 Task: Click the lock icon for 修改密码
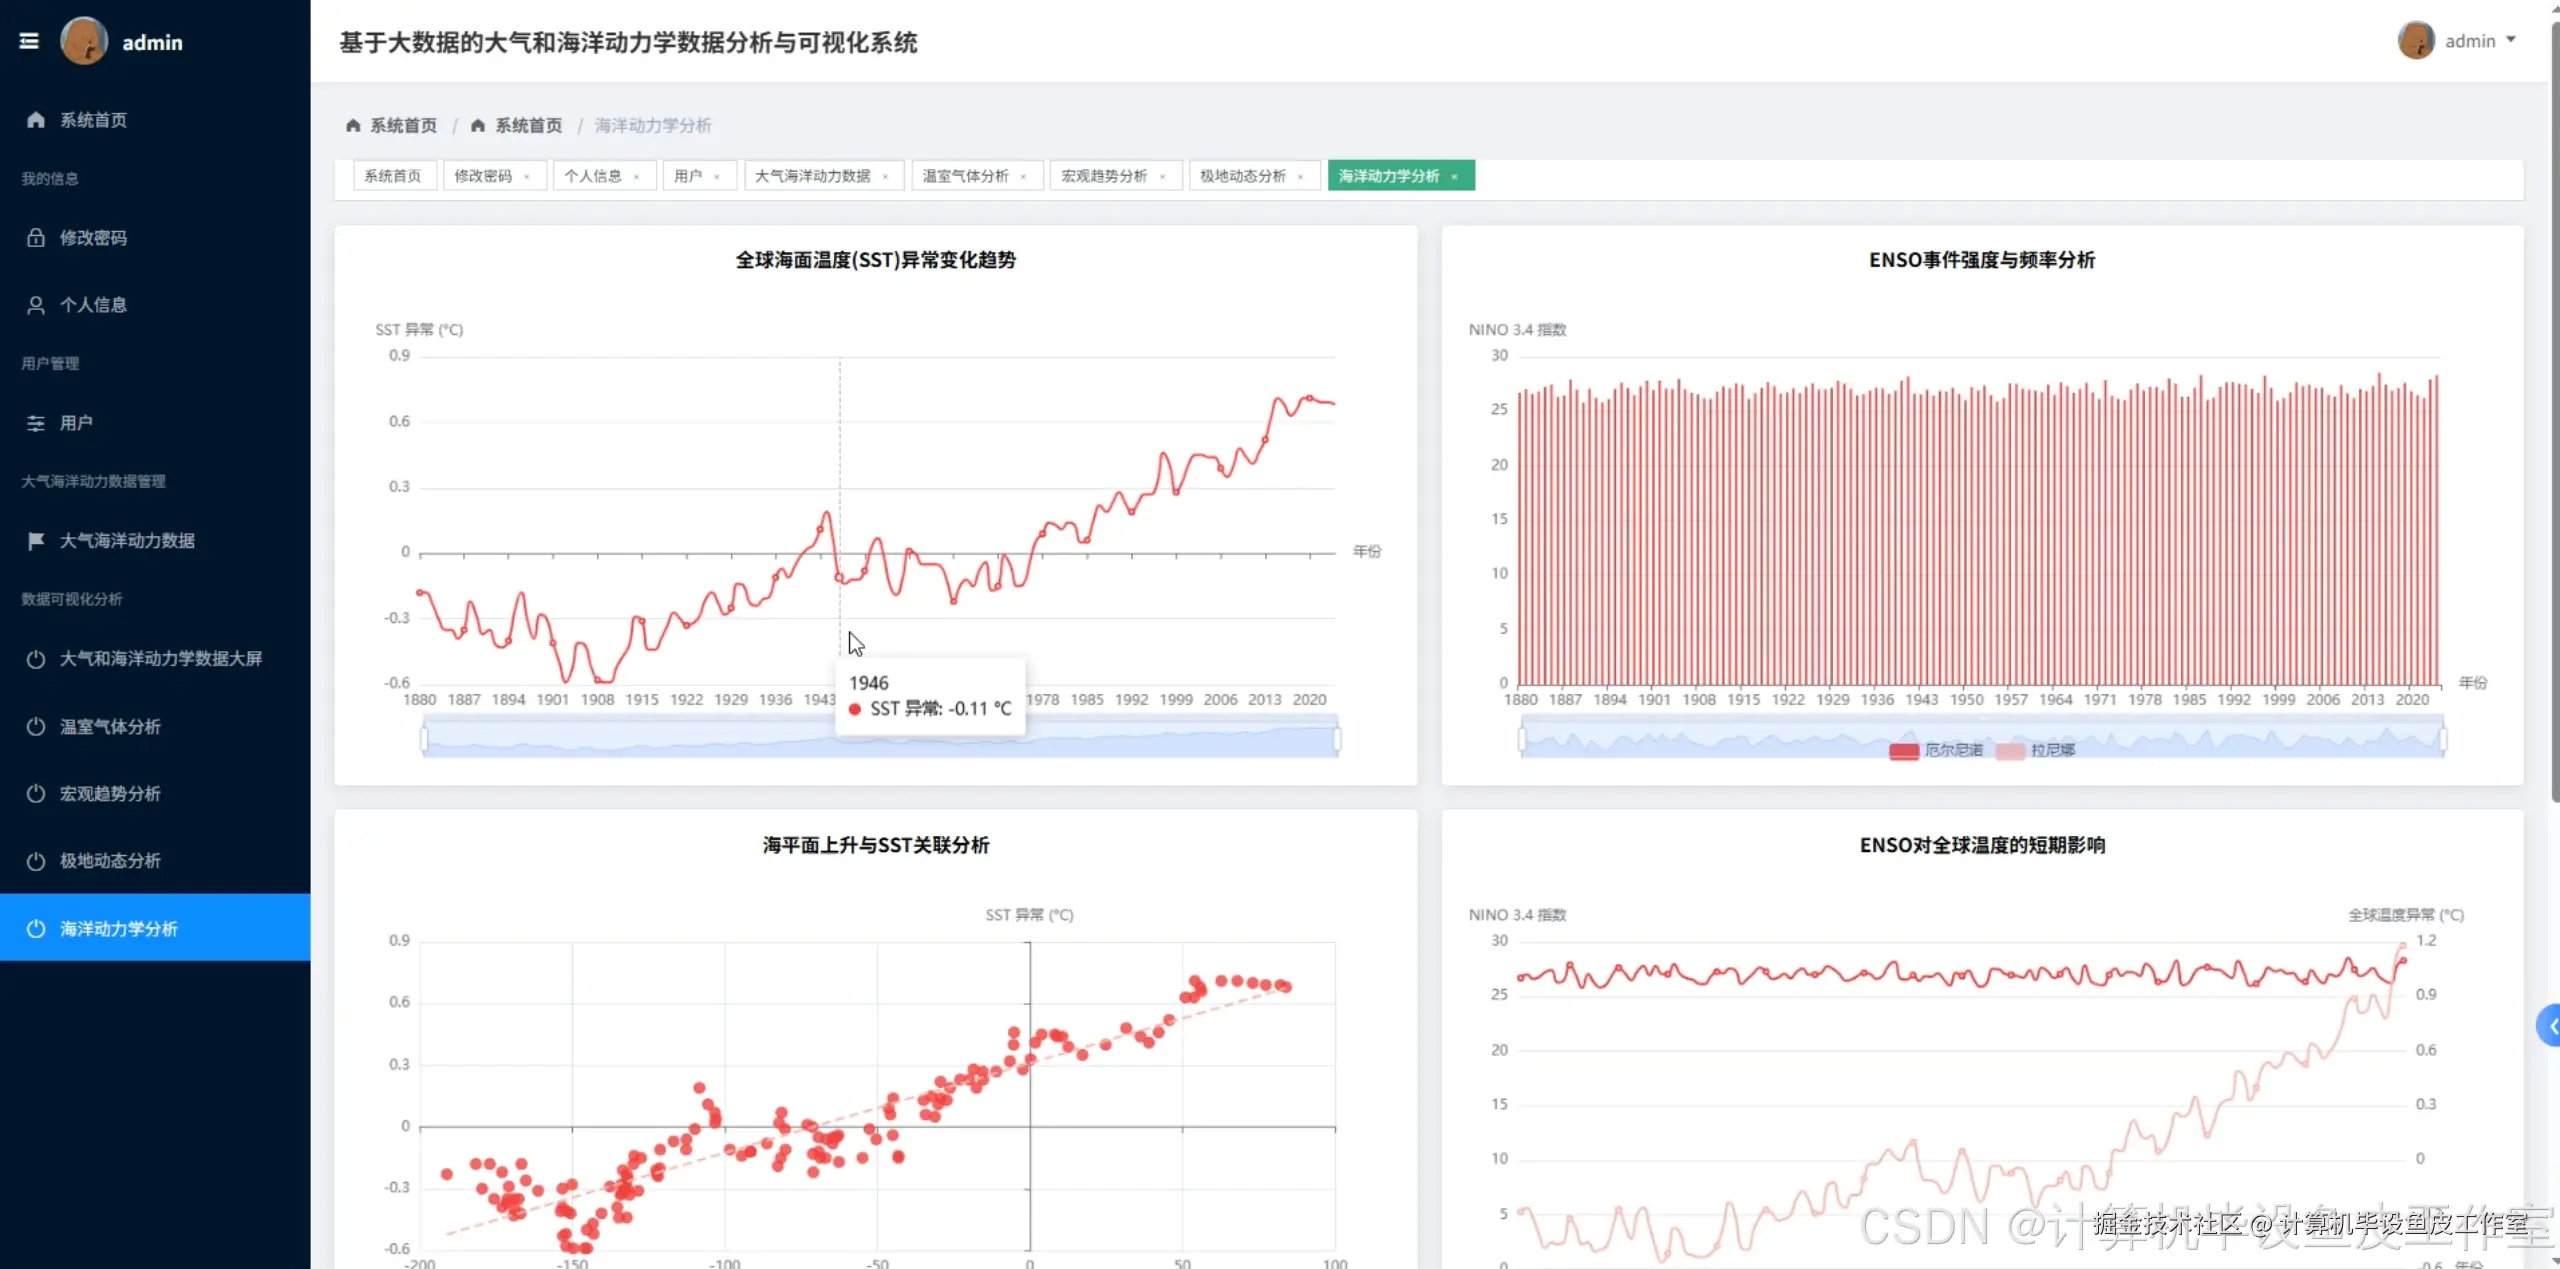[x=36, y=238]
